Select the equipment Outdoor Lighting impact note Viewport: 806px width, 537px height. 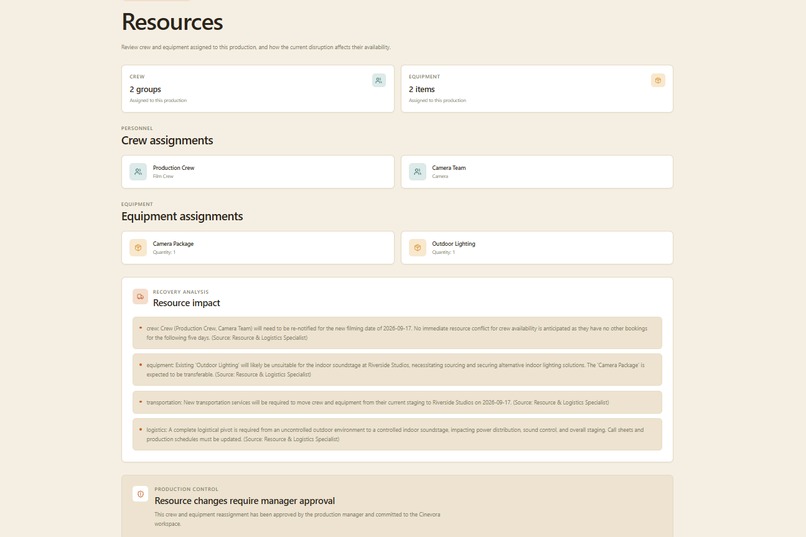pyautogui.click(x=397, y=369)
